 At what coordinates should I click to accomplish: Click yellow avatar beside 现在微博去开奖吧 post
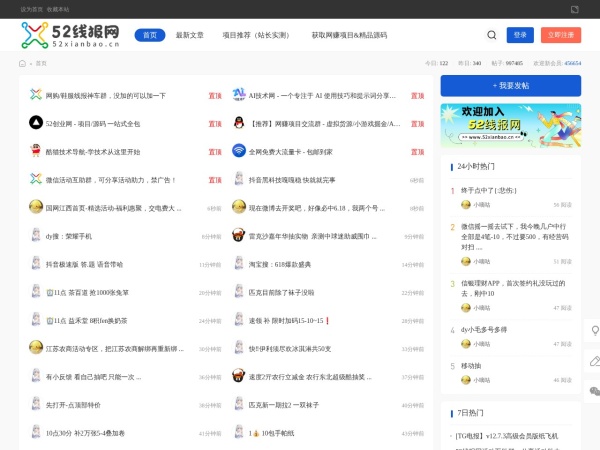pyautogui.click(x=239, y=207)
